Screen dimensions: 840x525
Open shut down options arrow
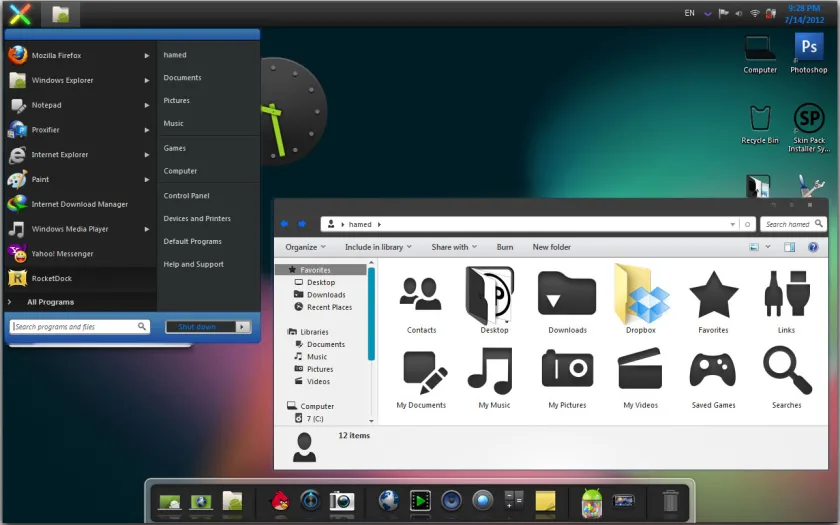[x=243, y=327]
